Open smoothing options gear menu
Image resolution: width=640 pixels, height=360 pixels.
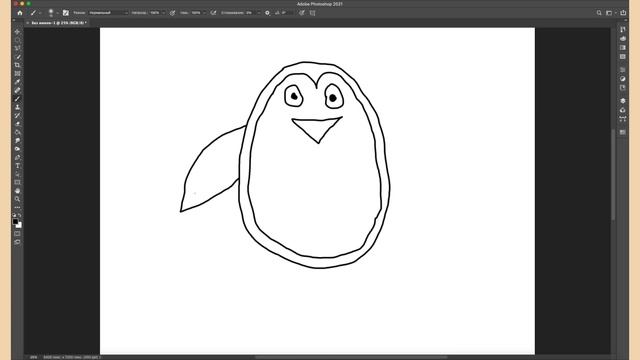pos(267,13)
